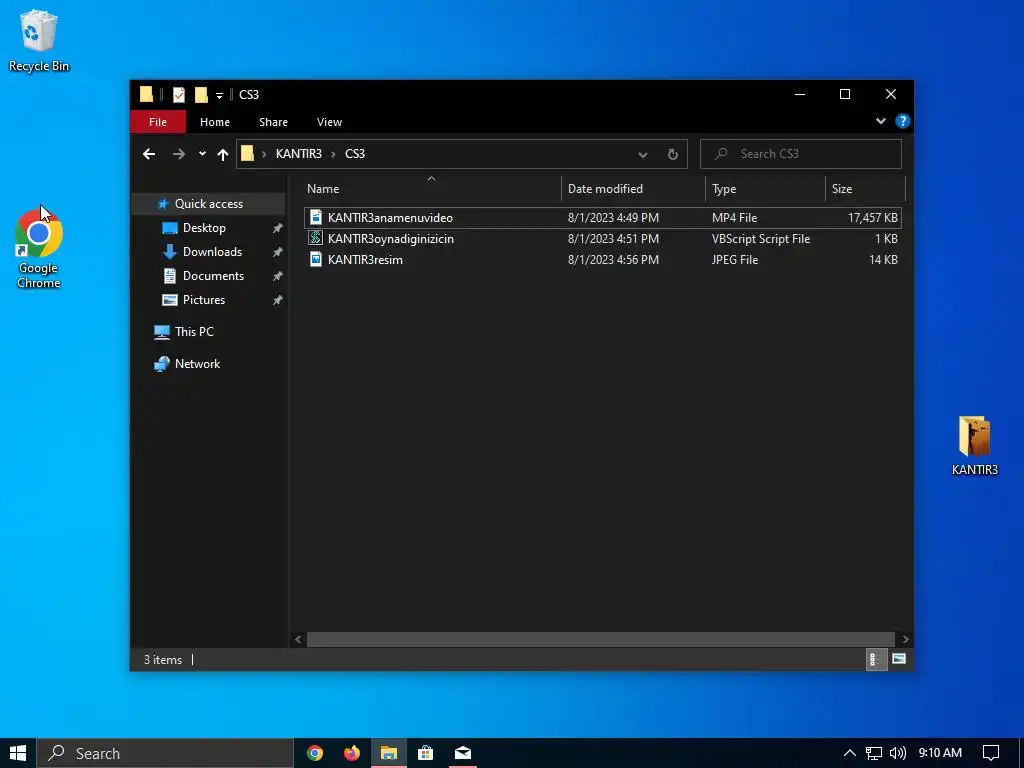Switch to the View ribbon tab

(329, 122)
